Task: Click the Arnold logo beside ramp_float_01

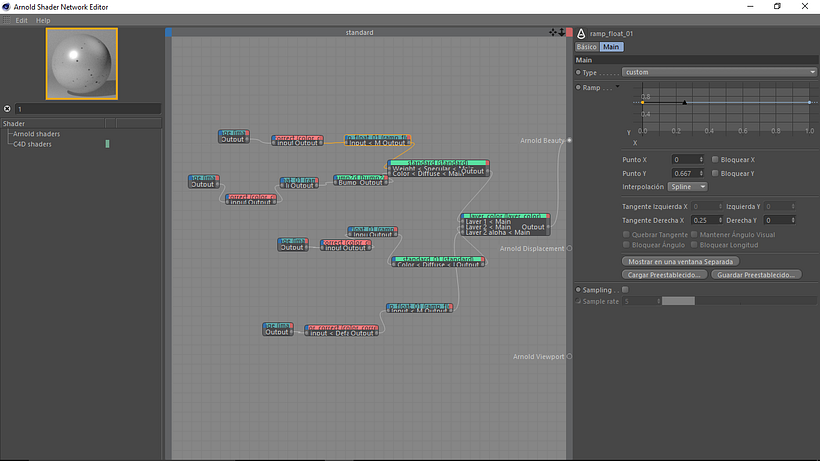Action: coord(582,33)
